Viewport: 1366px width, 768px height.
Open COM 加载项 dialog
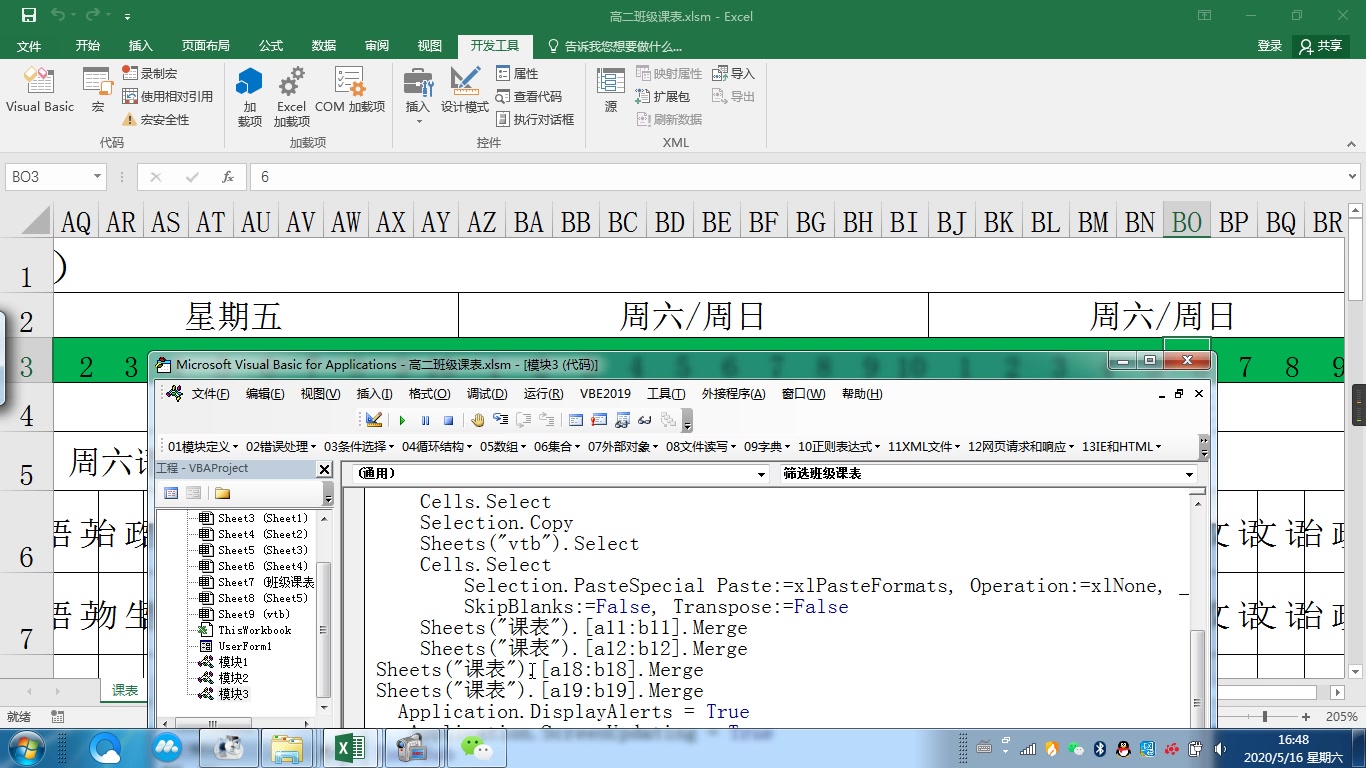[350, 90]
